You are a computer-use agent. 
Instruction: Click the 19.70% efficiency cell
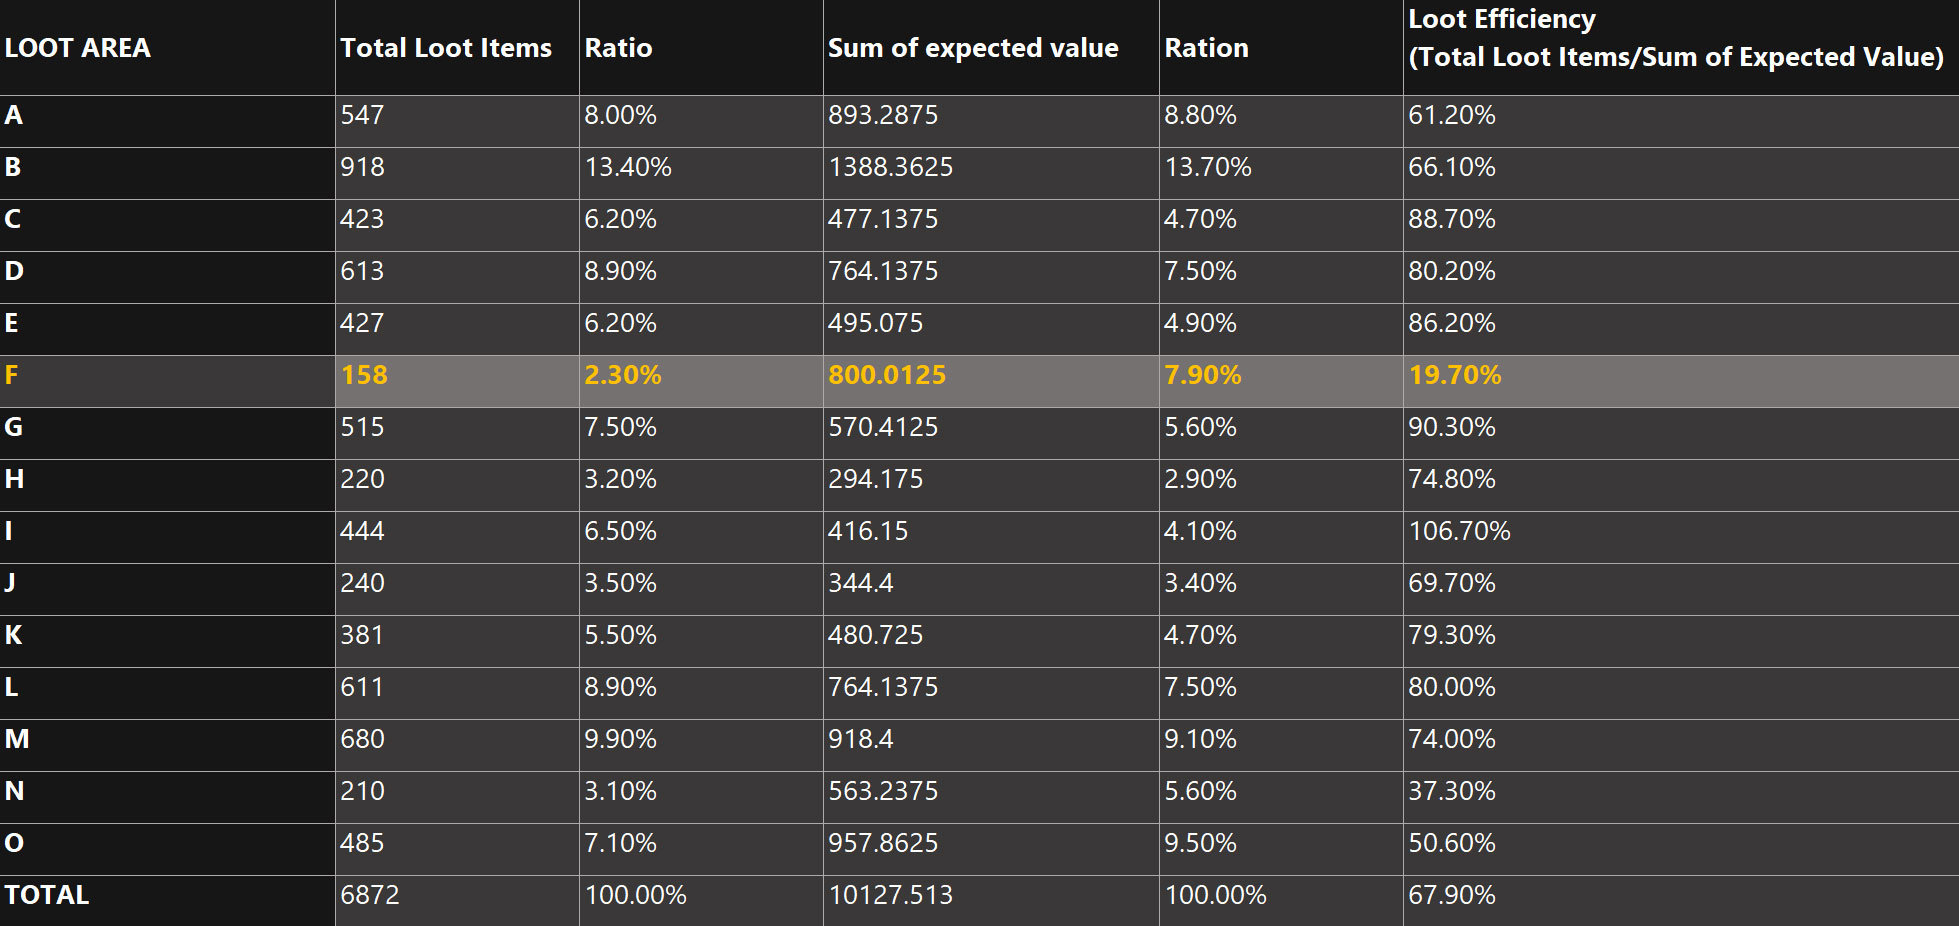tap(1455, 375)
